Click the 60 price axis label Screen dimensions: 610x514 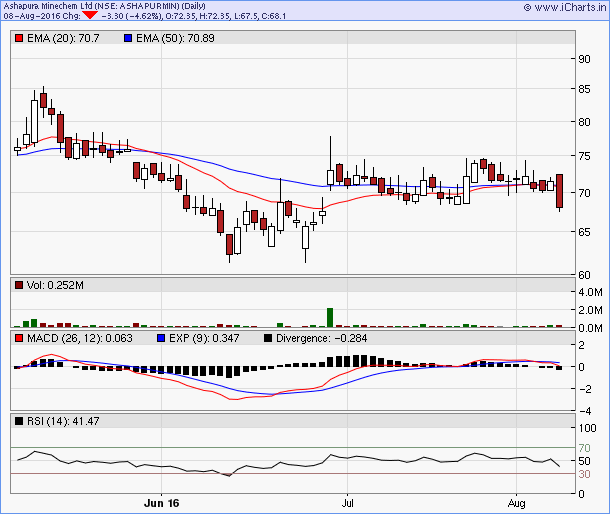pos(584,275)
